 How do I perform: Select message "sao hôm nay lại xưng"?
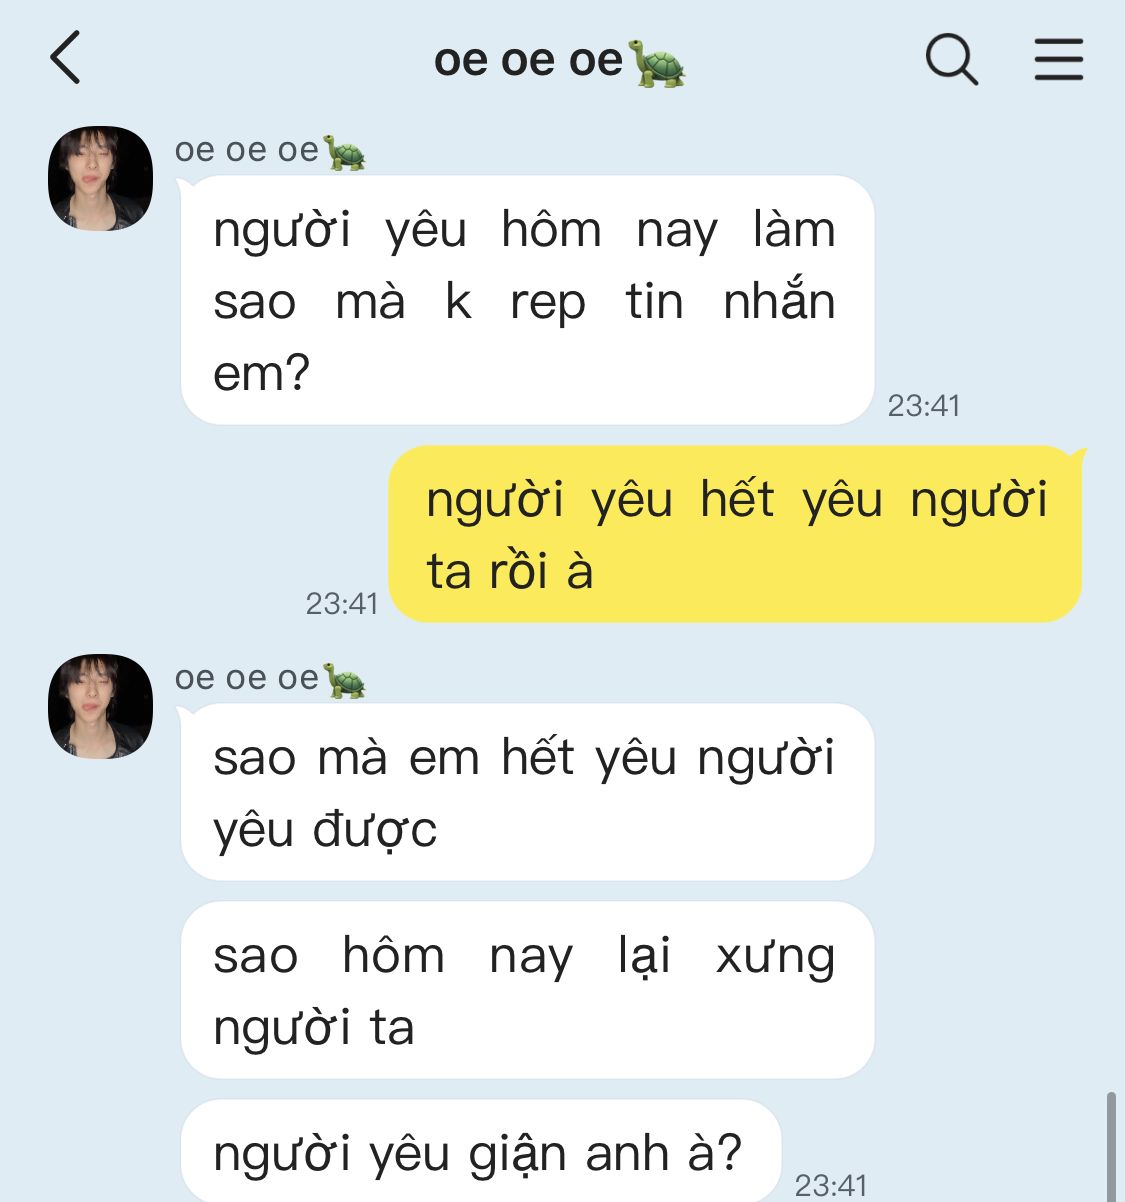[526, 990]
